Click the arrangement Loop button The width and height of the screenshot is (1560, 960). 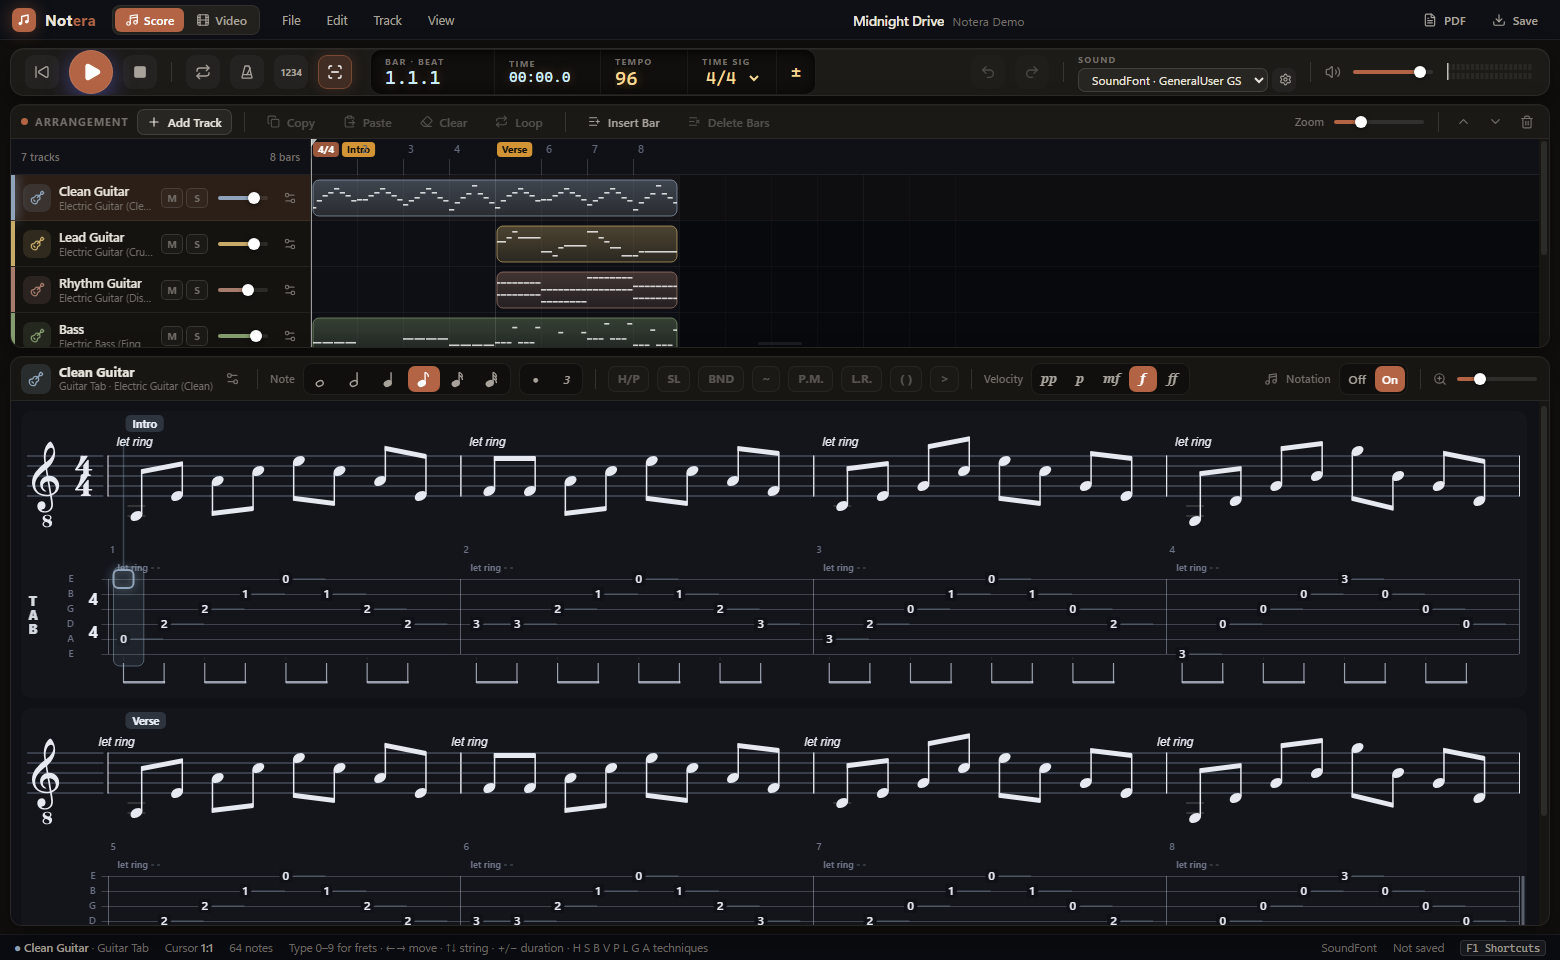[519, 122]
